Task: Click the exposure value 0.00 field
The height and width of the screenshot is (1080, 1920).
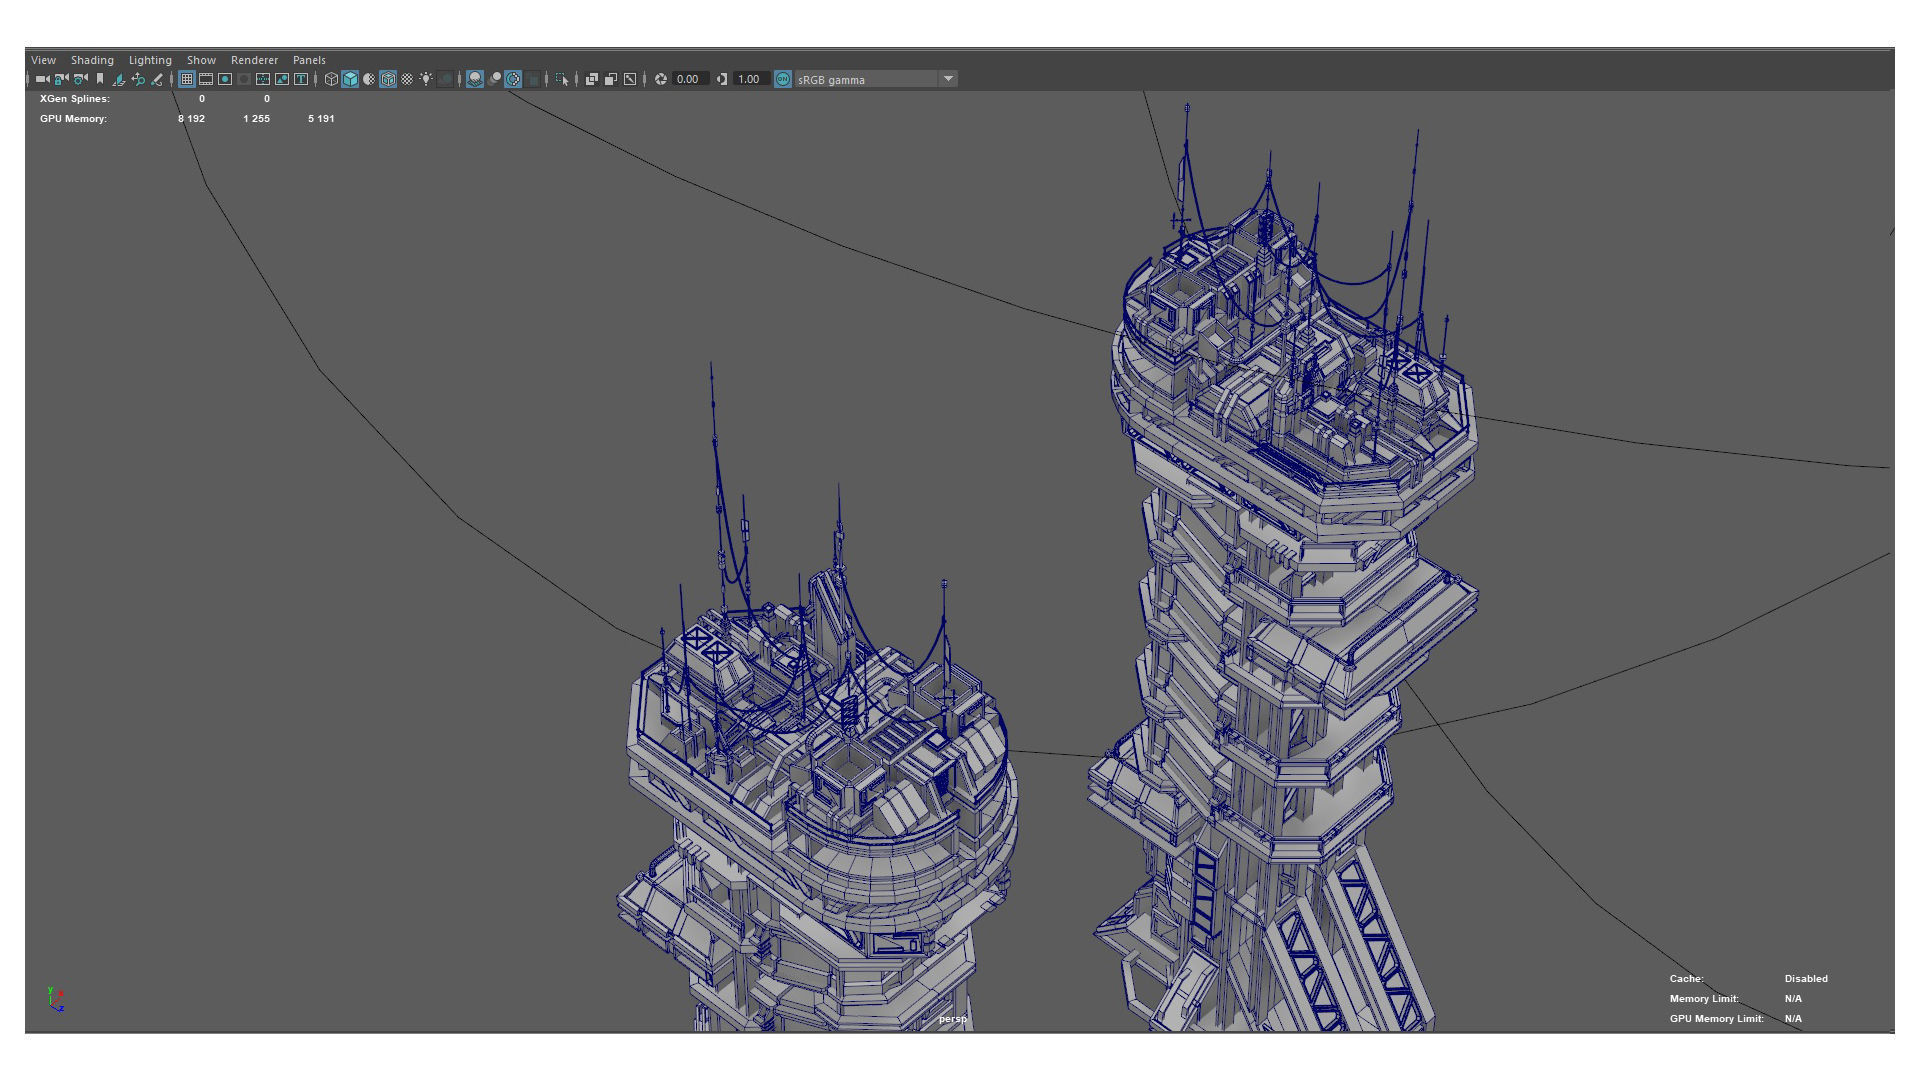Action: coord(688,79)
